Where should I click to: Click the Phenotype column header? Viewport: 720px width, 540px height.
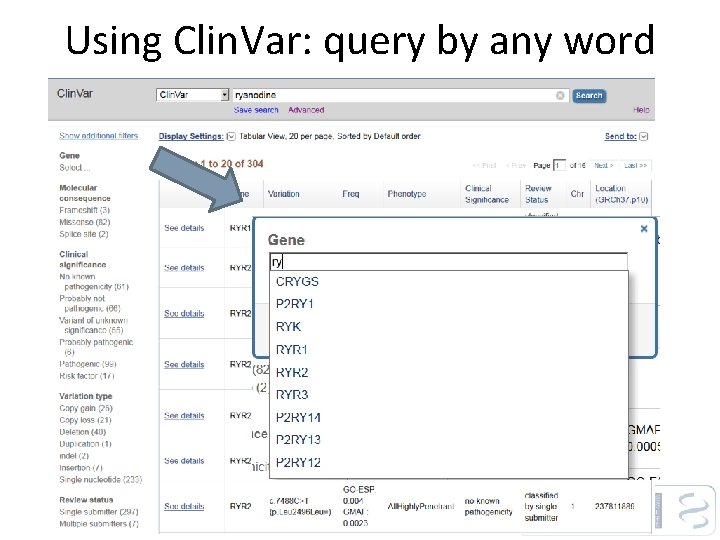click(407, 194)
